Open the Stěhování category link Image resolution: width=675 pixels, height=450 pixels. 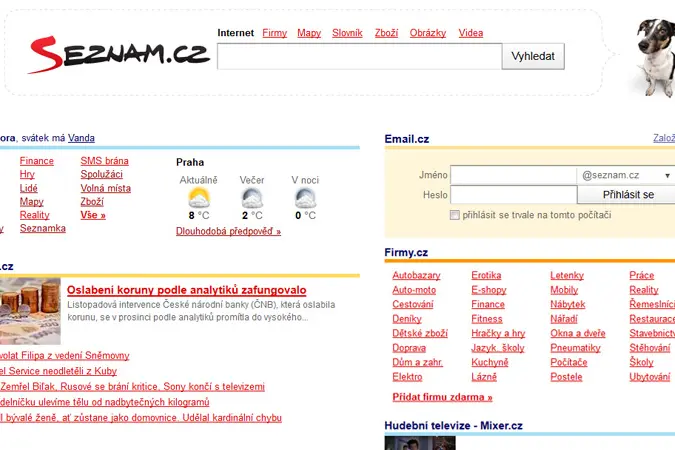click(x=650, y=348)
